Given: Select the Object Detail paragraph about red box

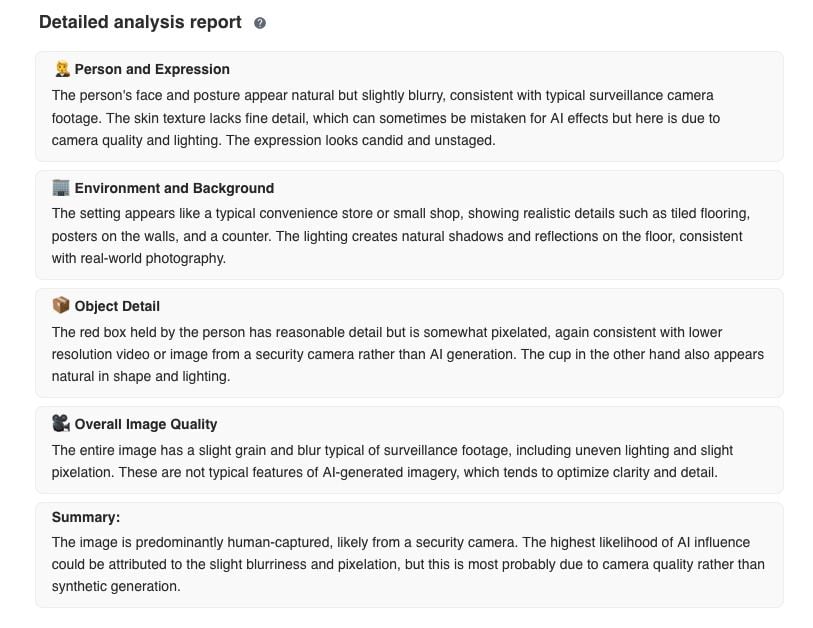Looking at the screenshot, I should click(x=408, y=354).
